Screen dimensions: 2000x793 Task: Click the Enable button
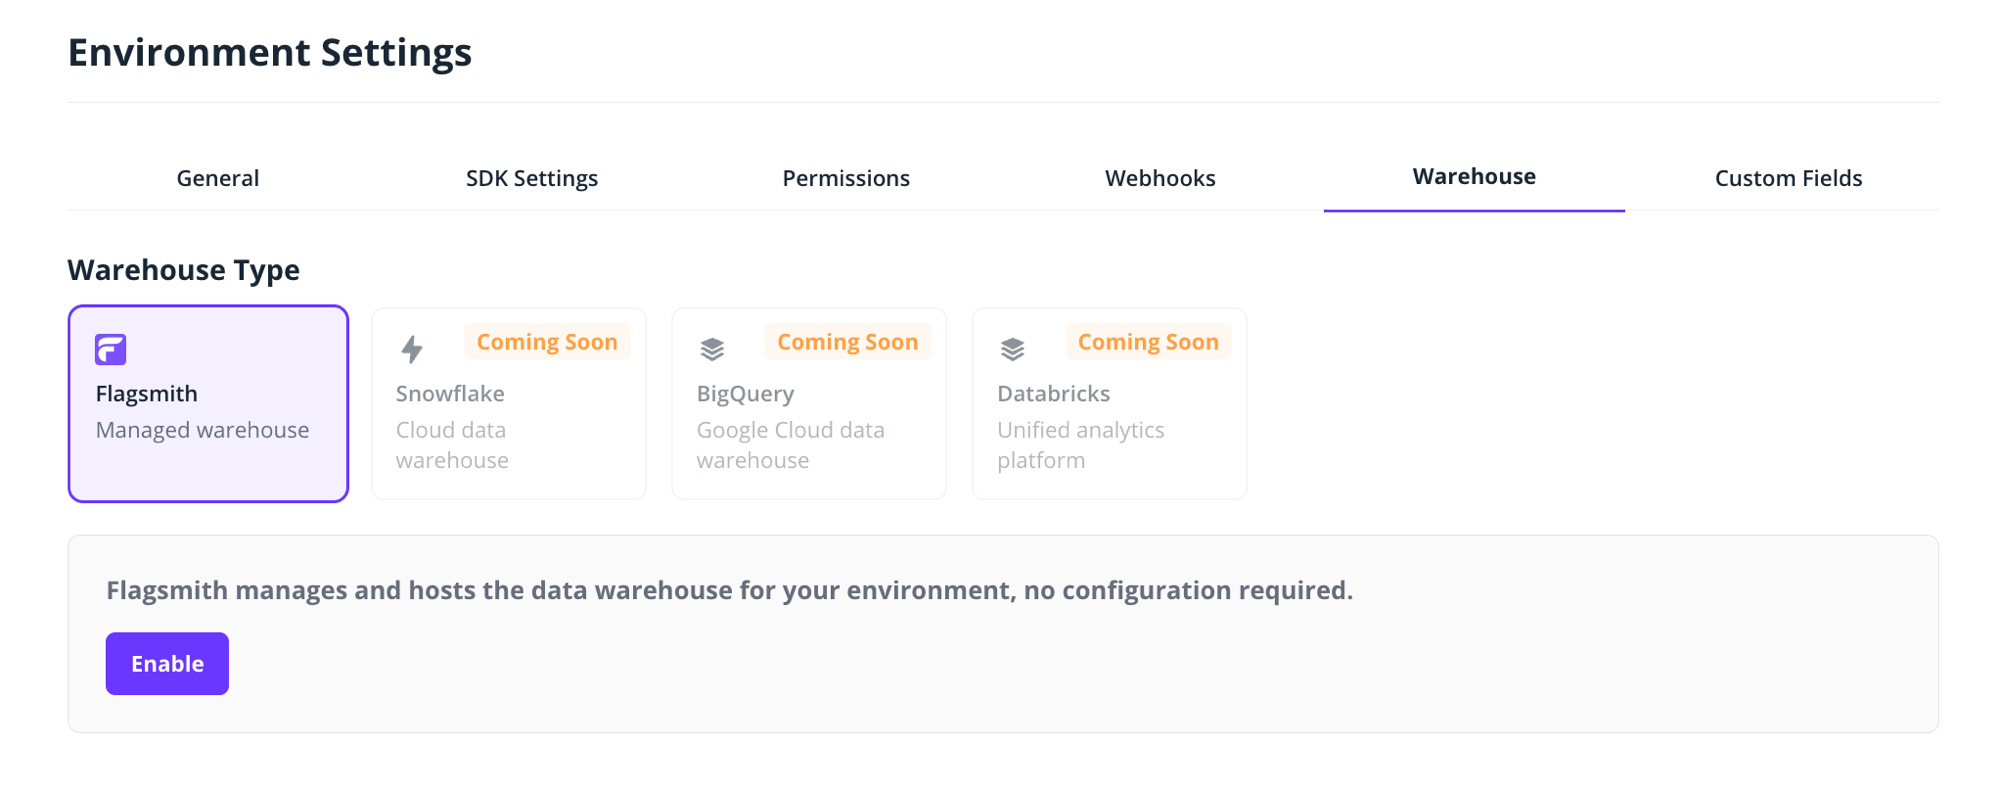(x=167, y=663)
